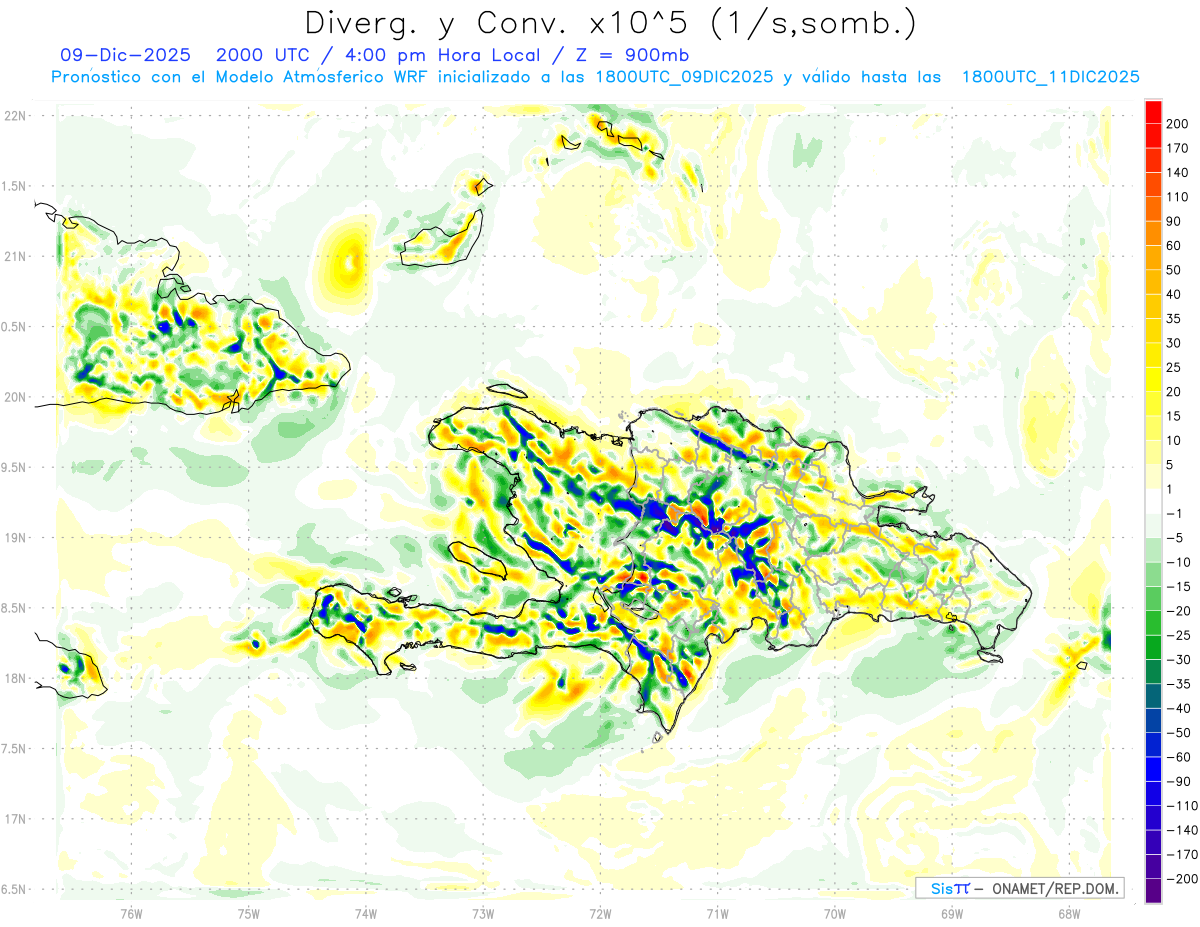Click the "18N" latitude label
Screen dimensions: 1200x927
click(15, 679)
